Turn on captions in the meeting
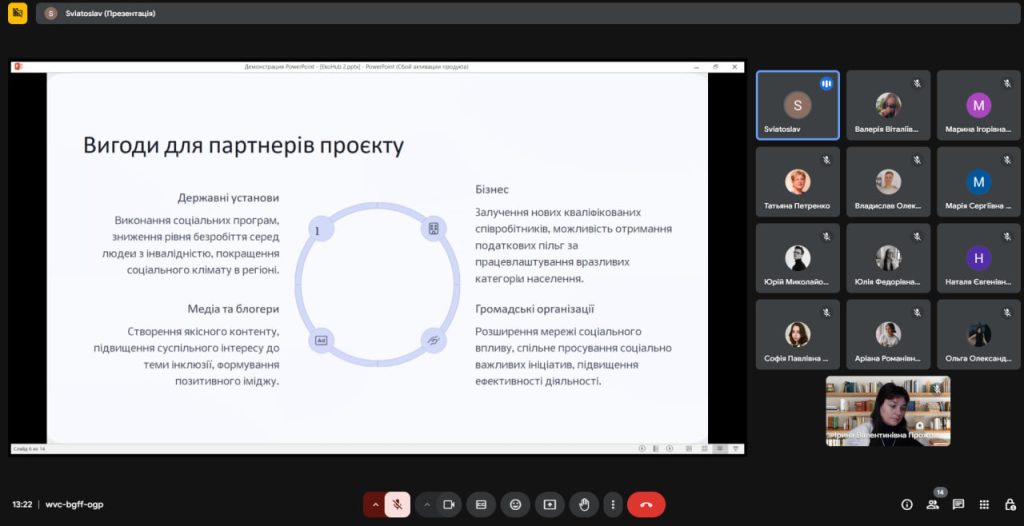This screenshot has width=1024, height=526. pos(481,505)
